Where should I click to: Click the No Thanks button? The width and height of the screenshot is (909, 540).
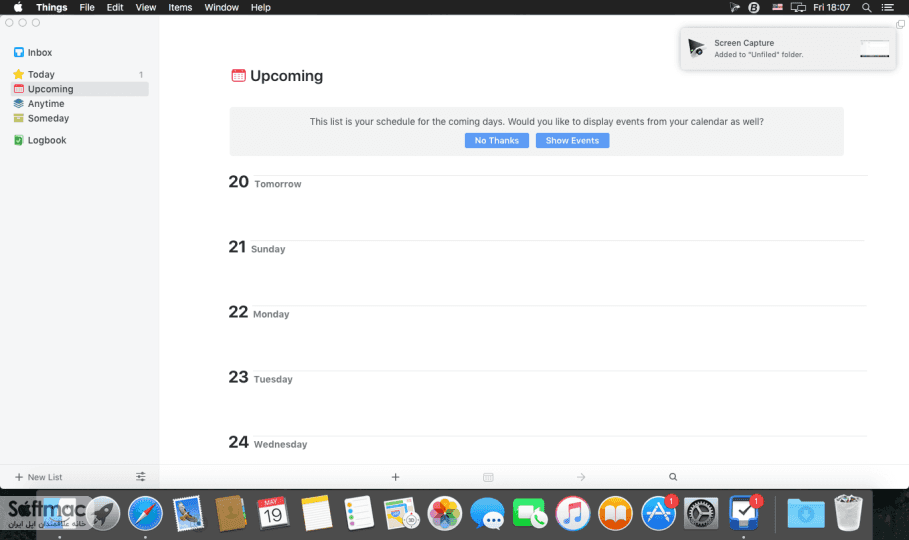pos(497,140)
